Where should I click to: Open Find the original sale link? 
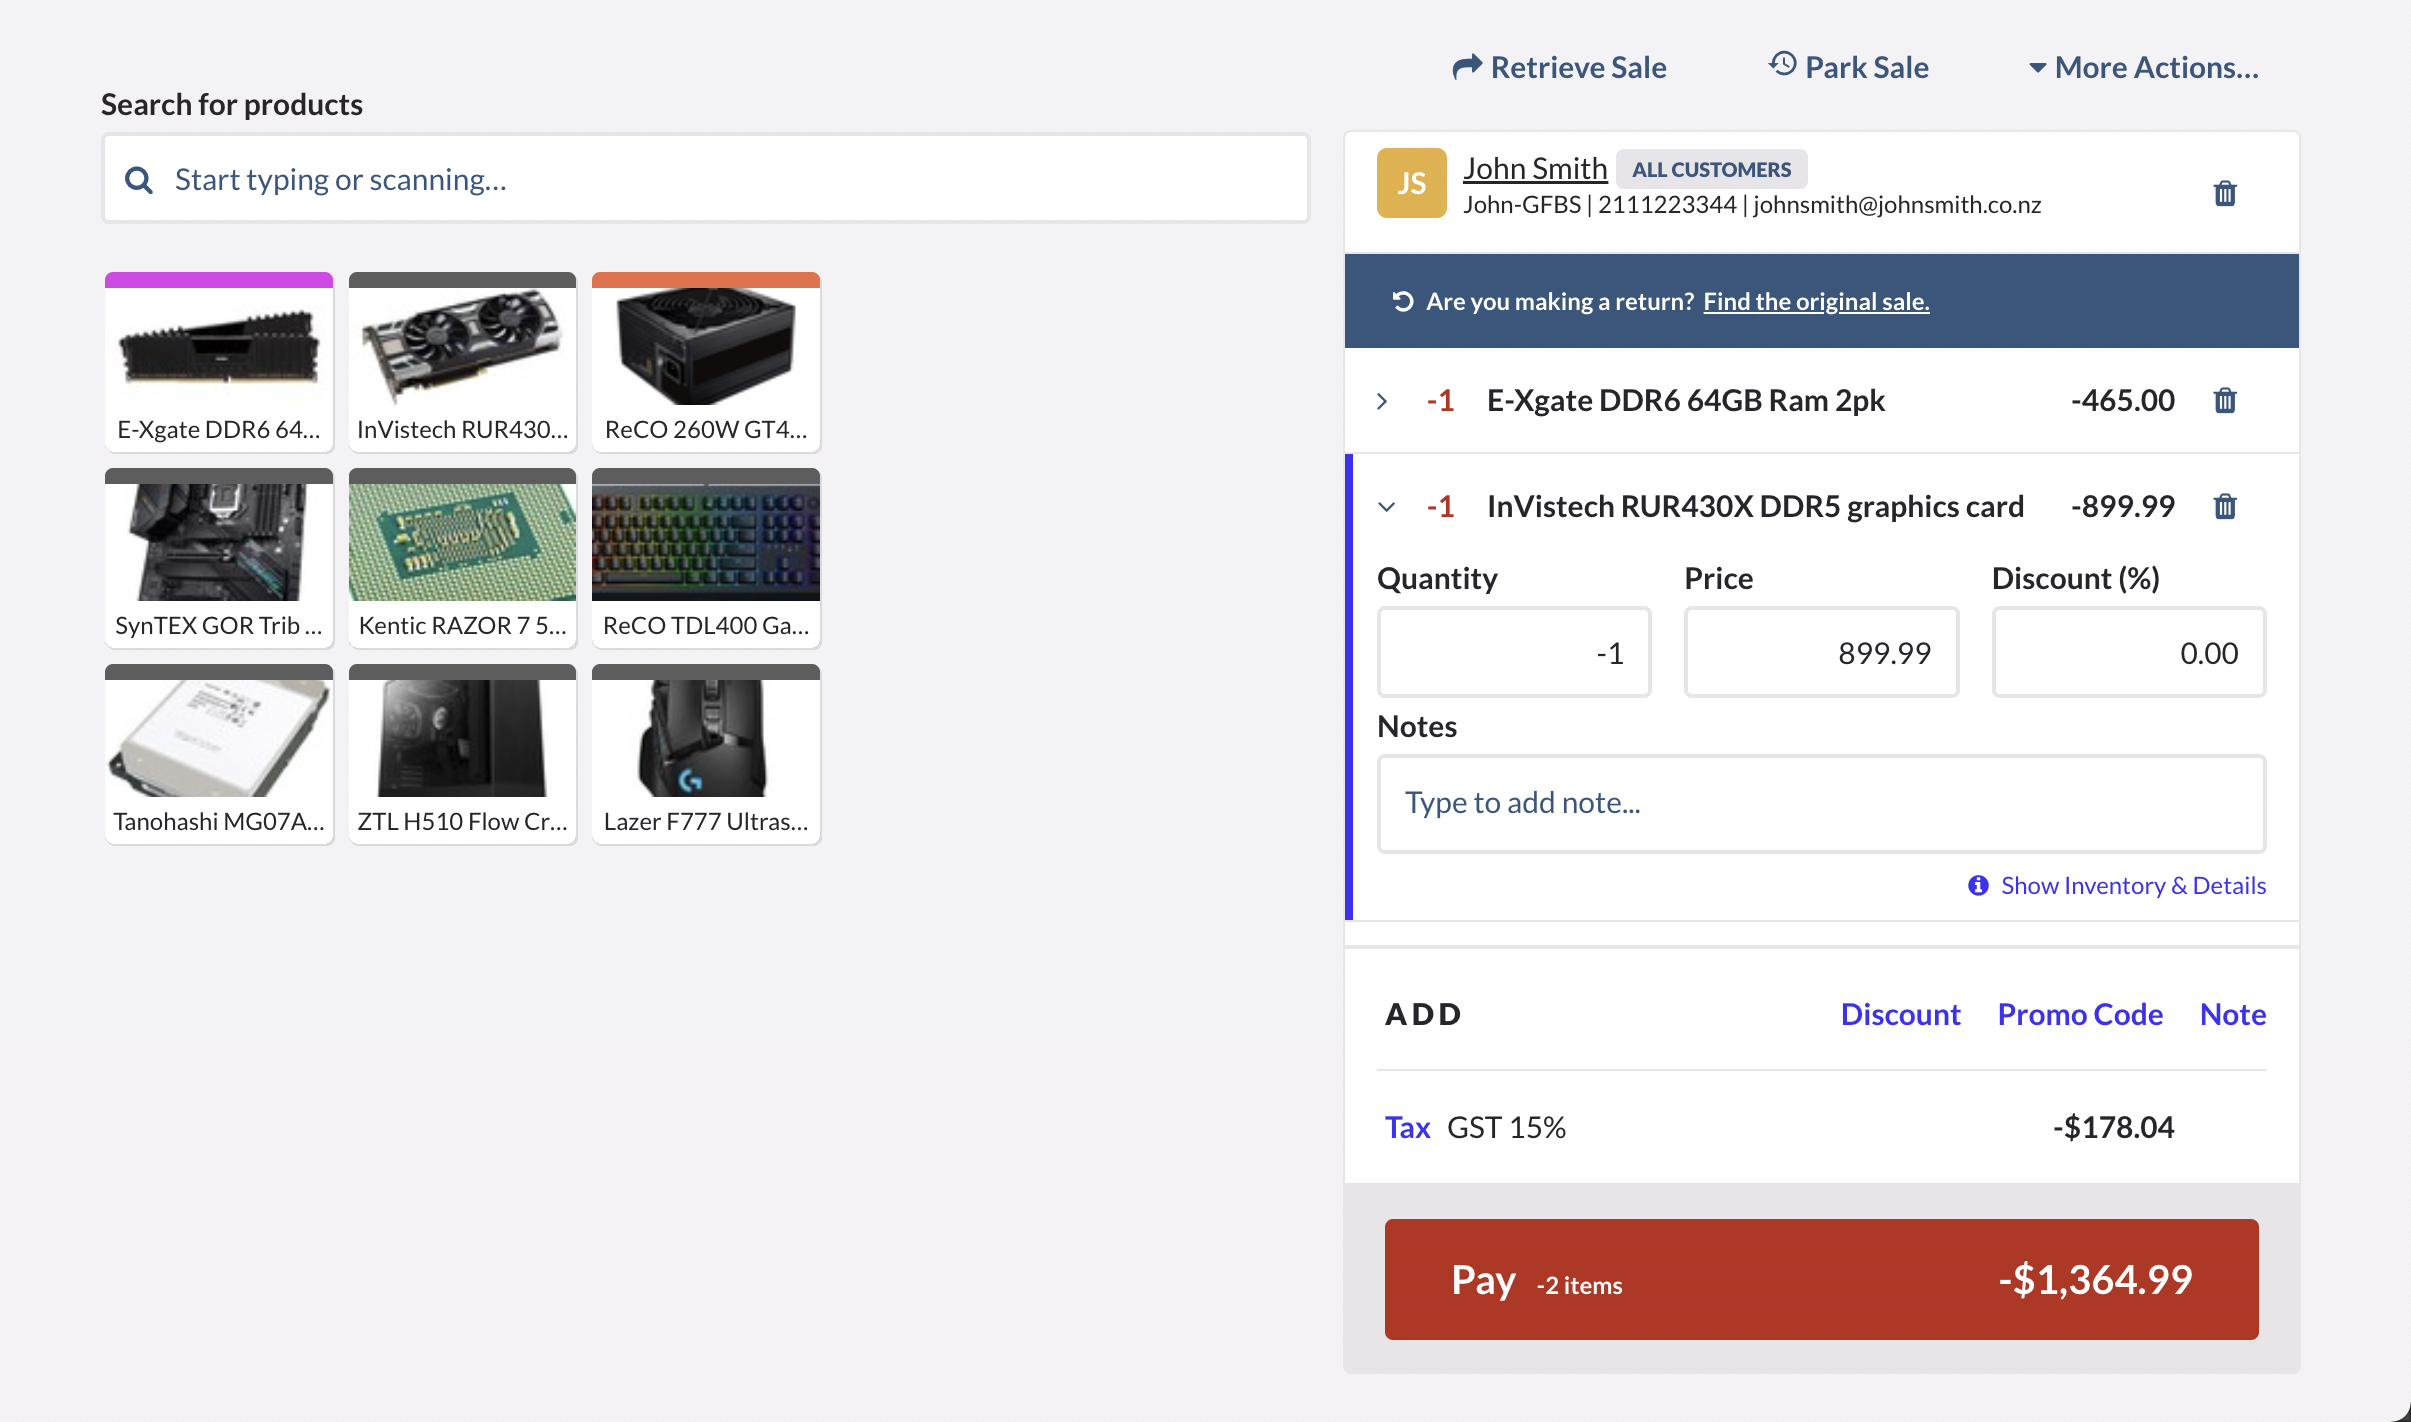point(1816,301)
